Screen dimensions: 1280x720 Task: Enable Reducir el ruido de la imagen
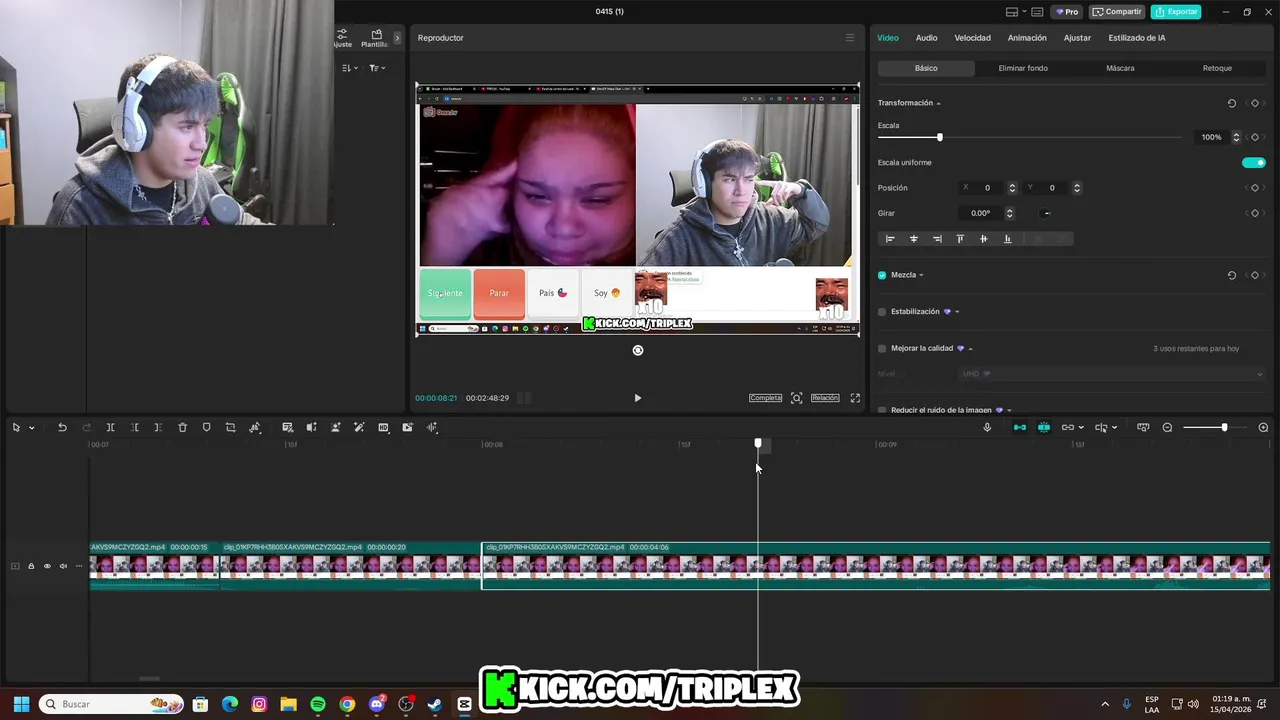tap(882, 410)
